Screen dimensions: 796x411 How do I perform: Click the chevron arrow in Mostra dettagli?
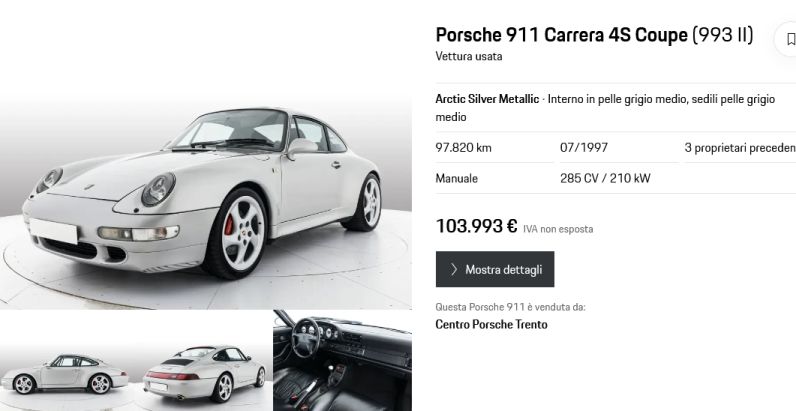454,269
